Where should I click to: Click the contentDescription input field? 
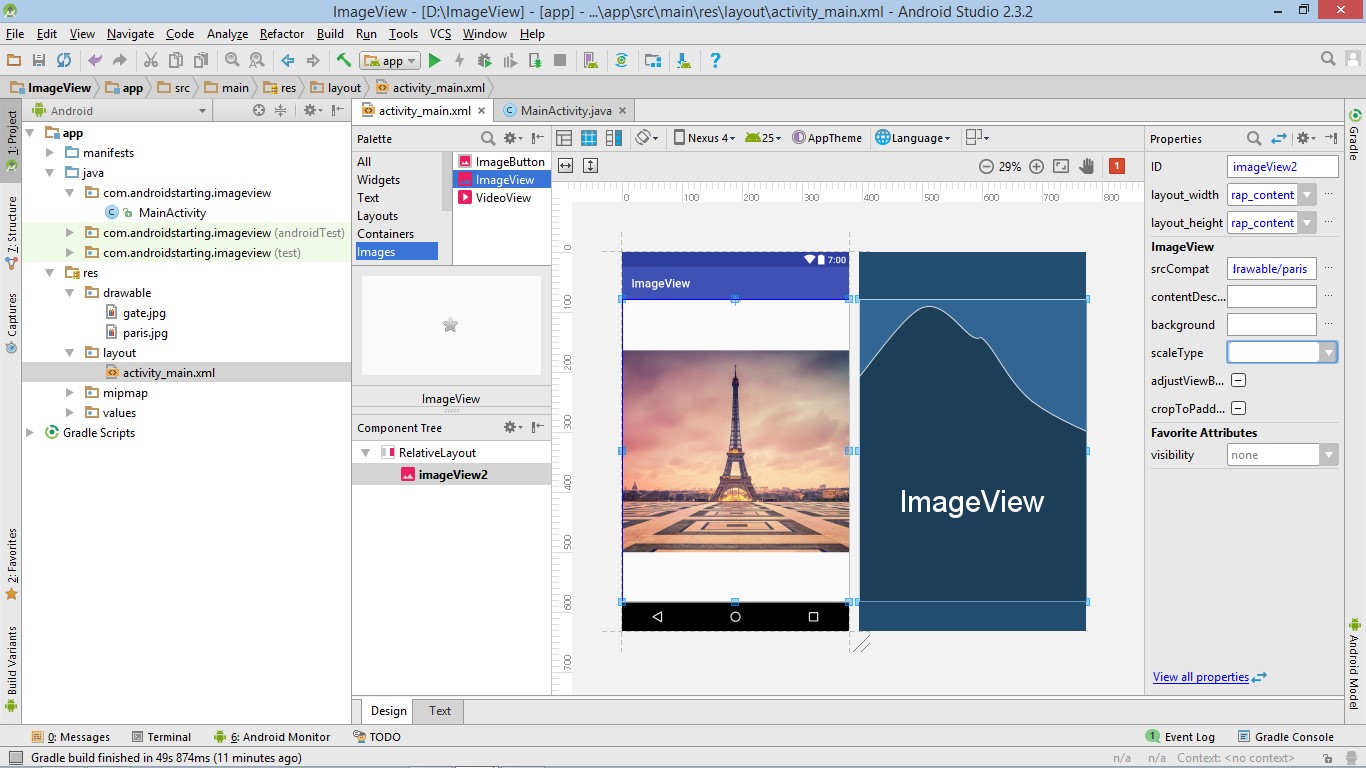pyautogui.click(x=1271, y=297)
